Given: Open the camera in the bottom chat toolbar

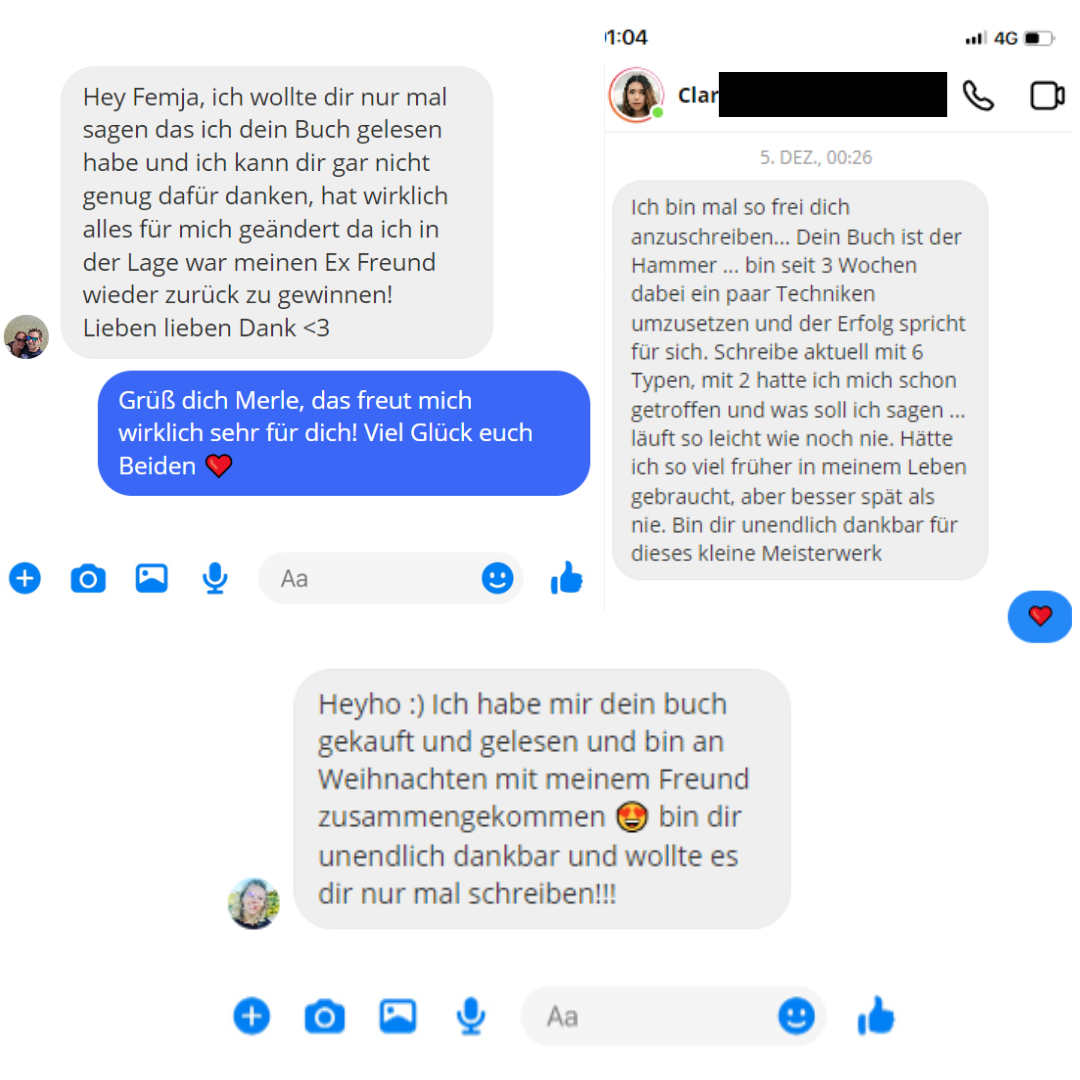Looking at the screenshot, I should point(324,1017).
